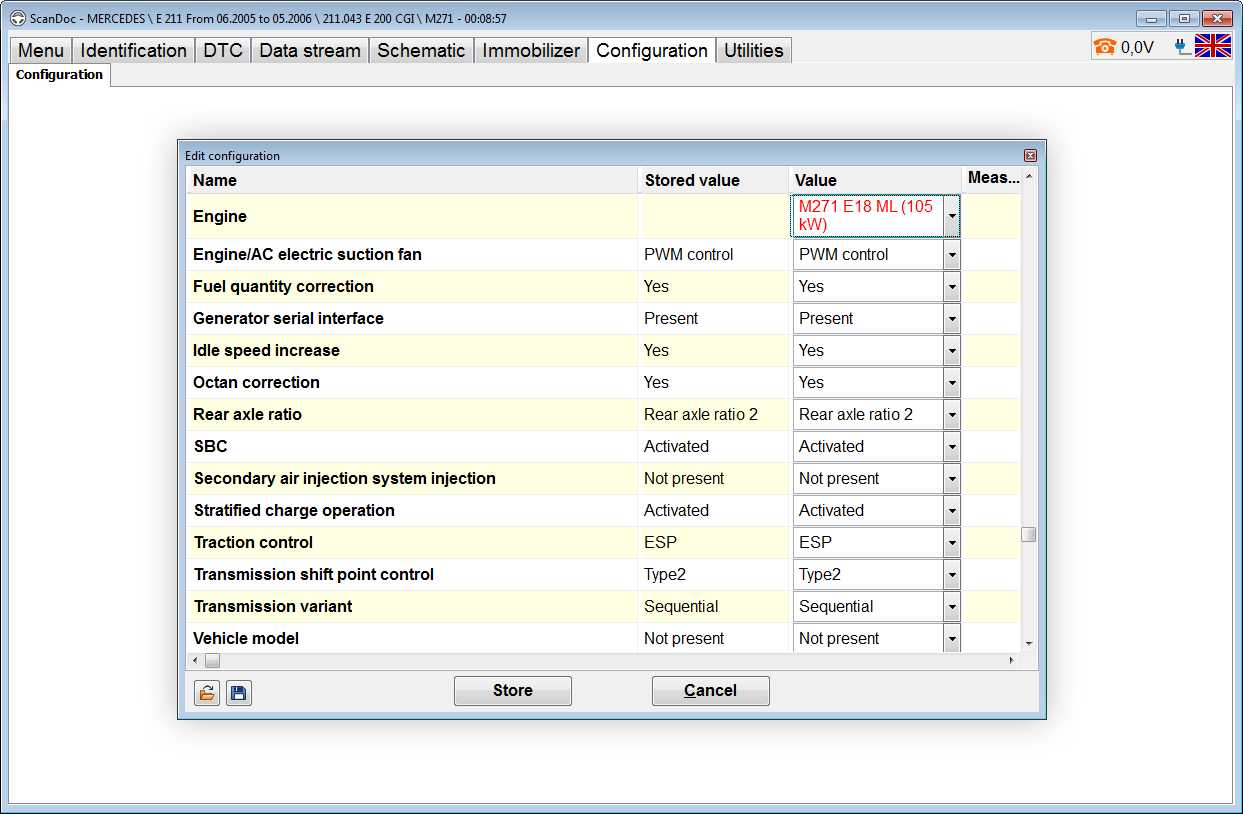Click the UK flag language icon
Image resolution: width=1243 pixels, height=814 pixels.
point(1213,46)
